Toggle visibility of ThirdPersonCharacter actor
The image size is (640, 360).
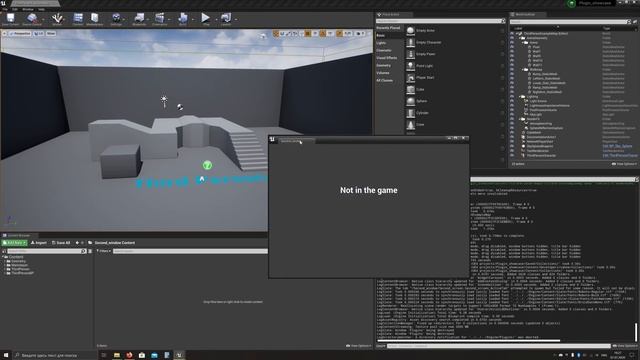[512, 156]
